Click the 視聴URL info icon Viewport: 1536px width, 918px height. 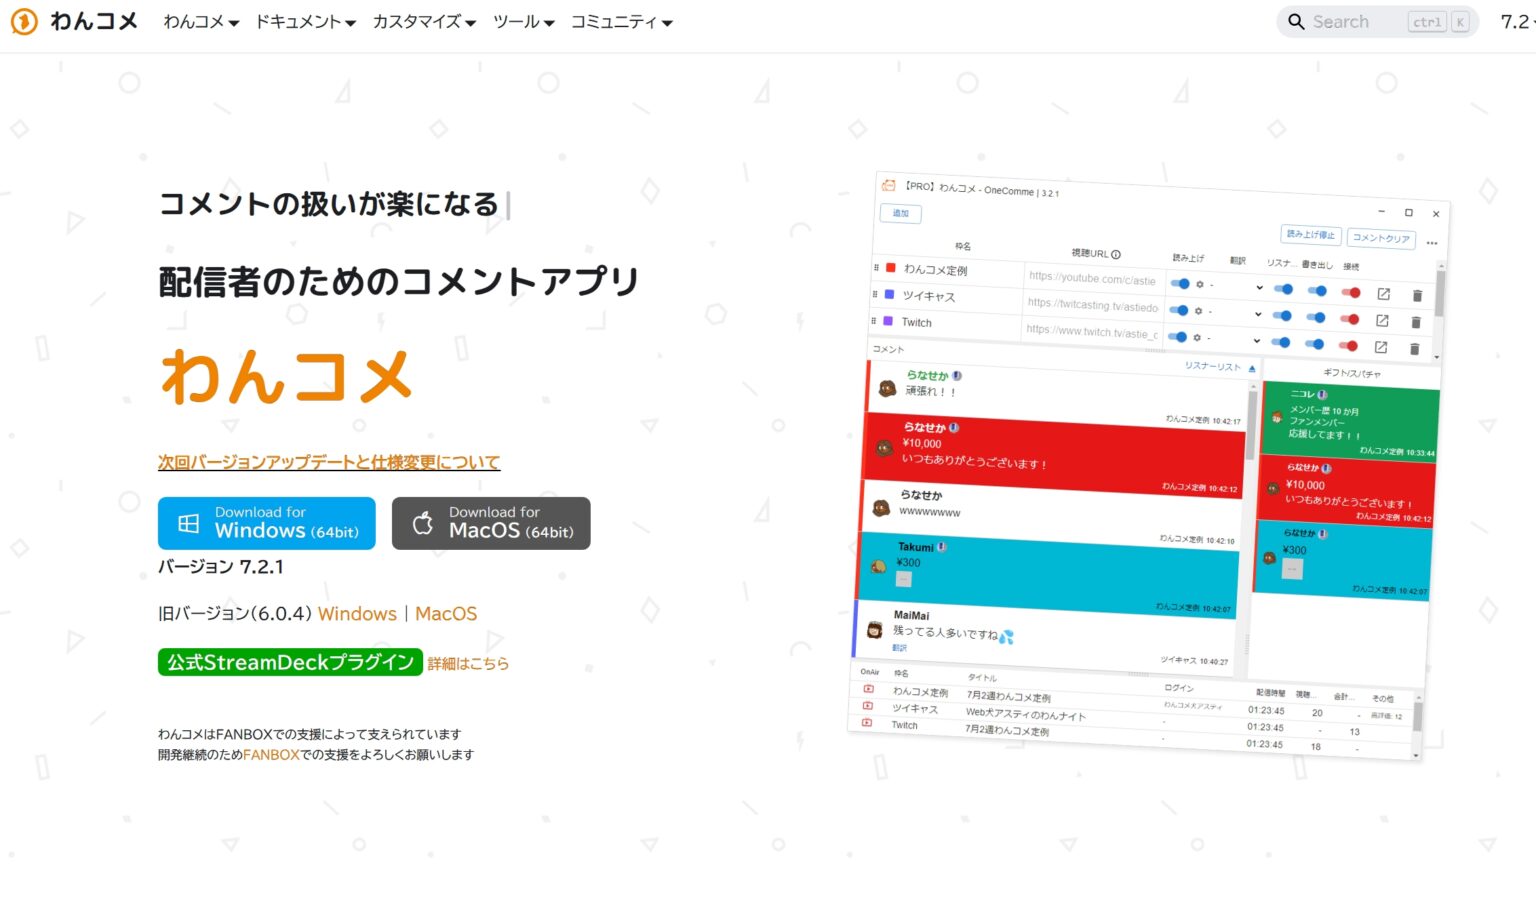(1116, 253)
